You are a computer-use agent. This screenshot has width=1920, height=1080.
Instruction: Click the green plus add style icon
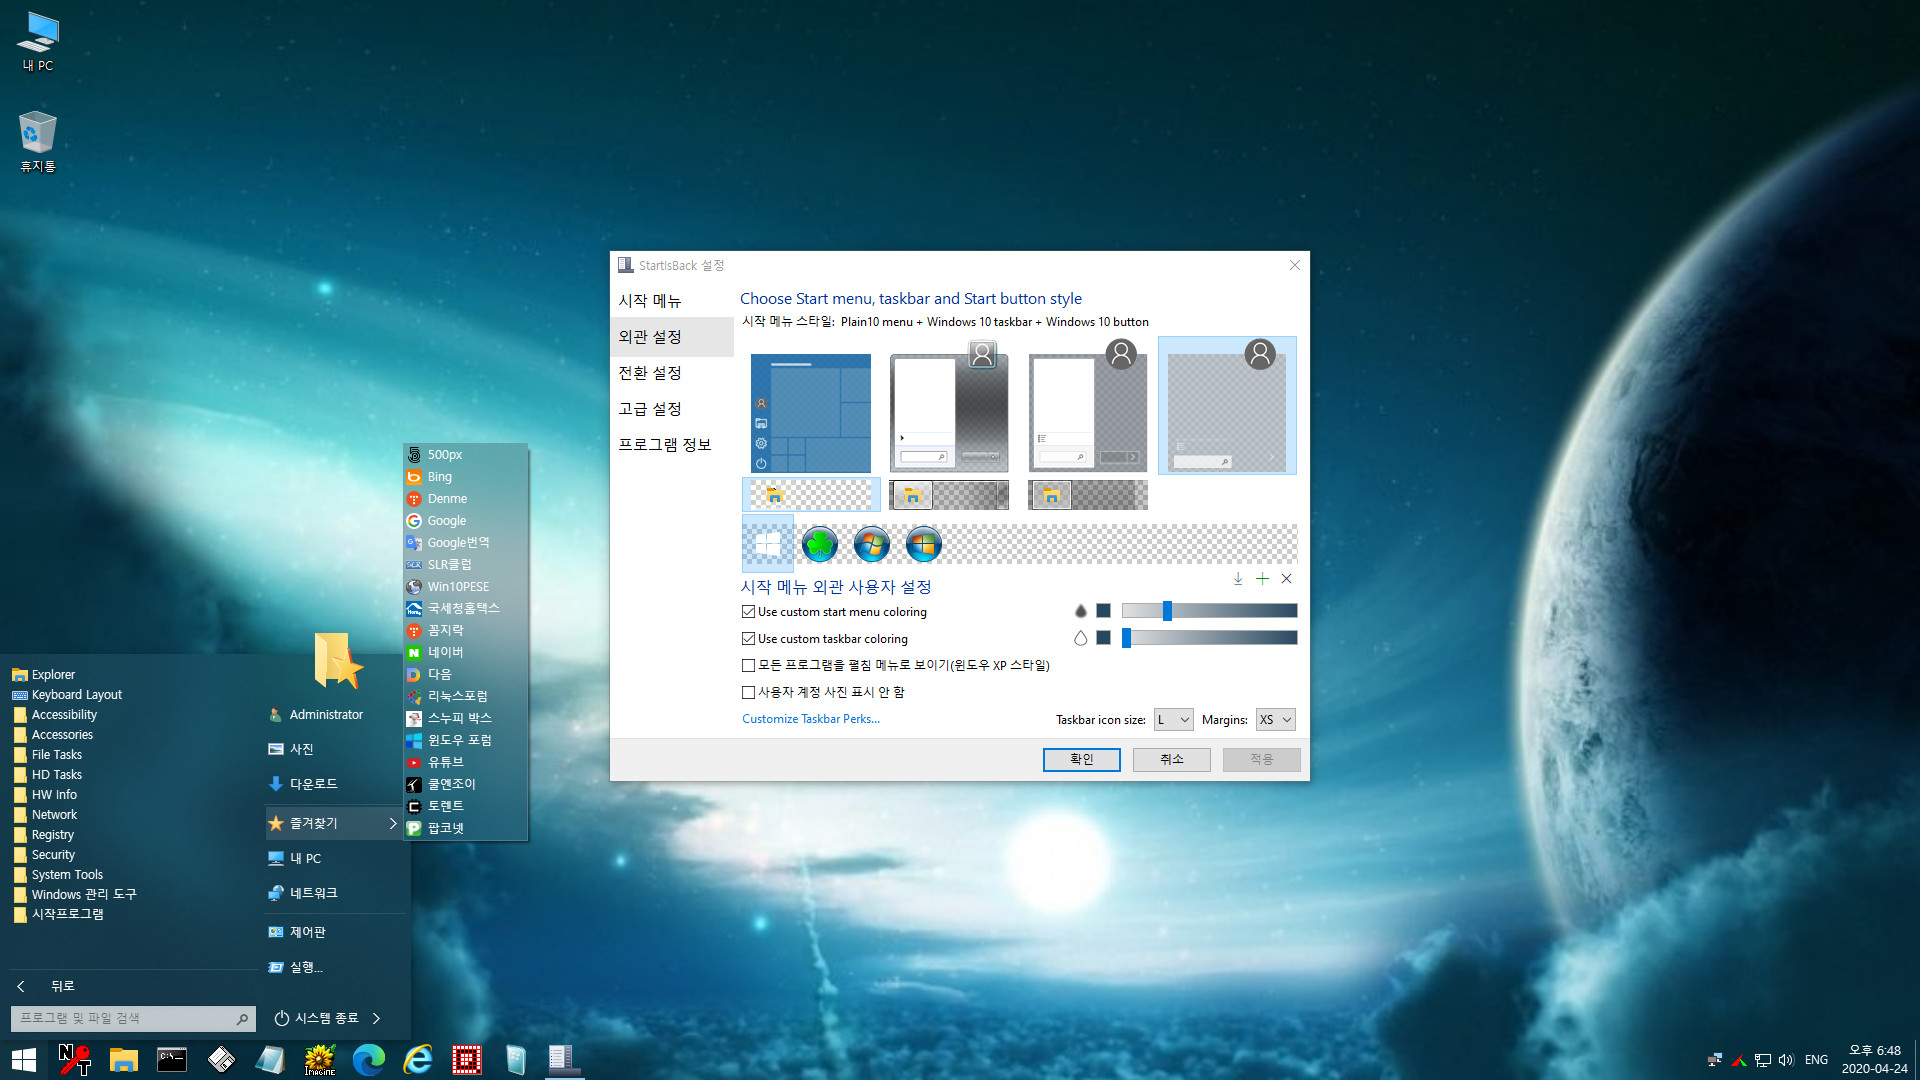point(1262,579)
